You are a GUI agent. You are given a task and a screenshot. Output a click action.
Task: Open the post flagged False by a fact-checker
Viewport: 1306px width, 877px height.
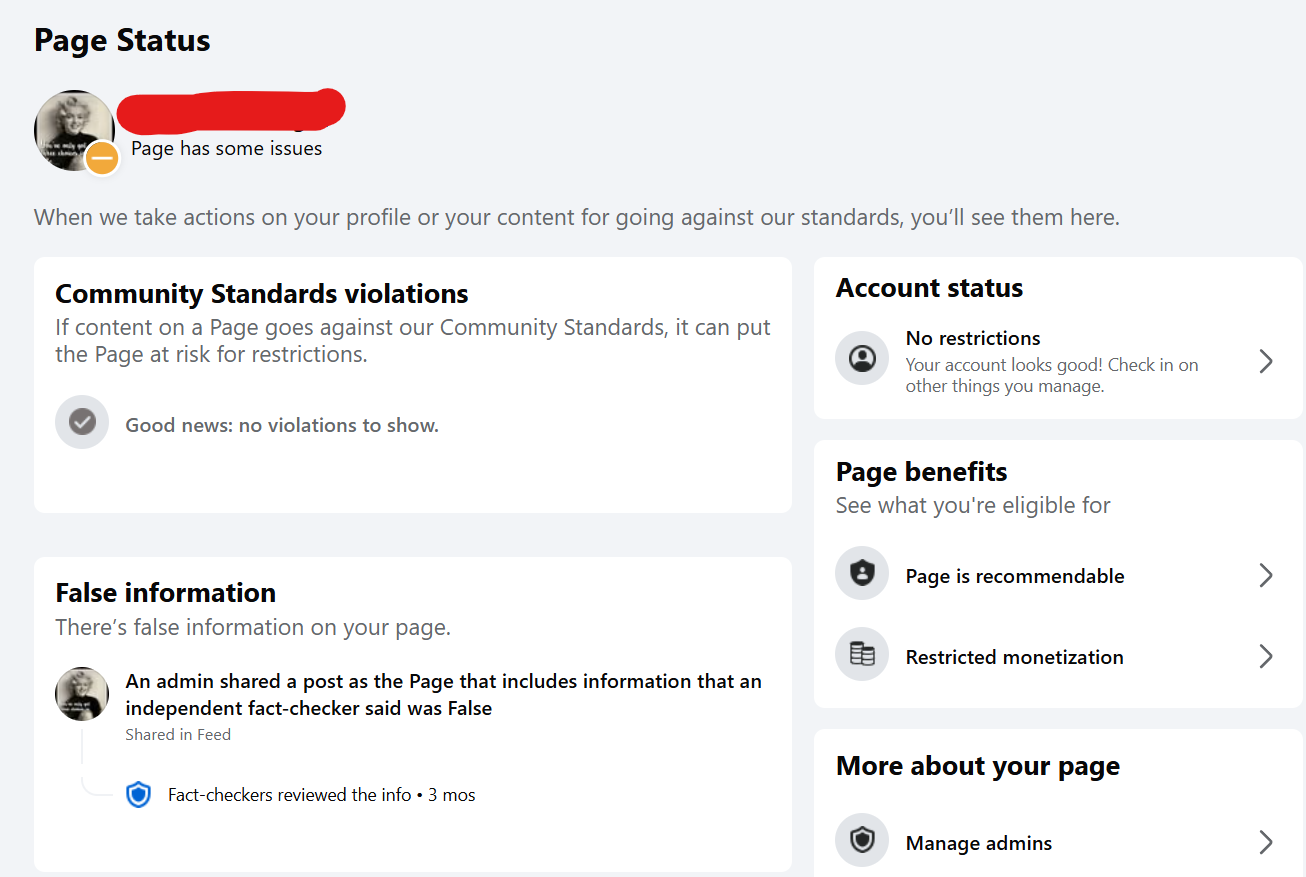tap(443, 694)
